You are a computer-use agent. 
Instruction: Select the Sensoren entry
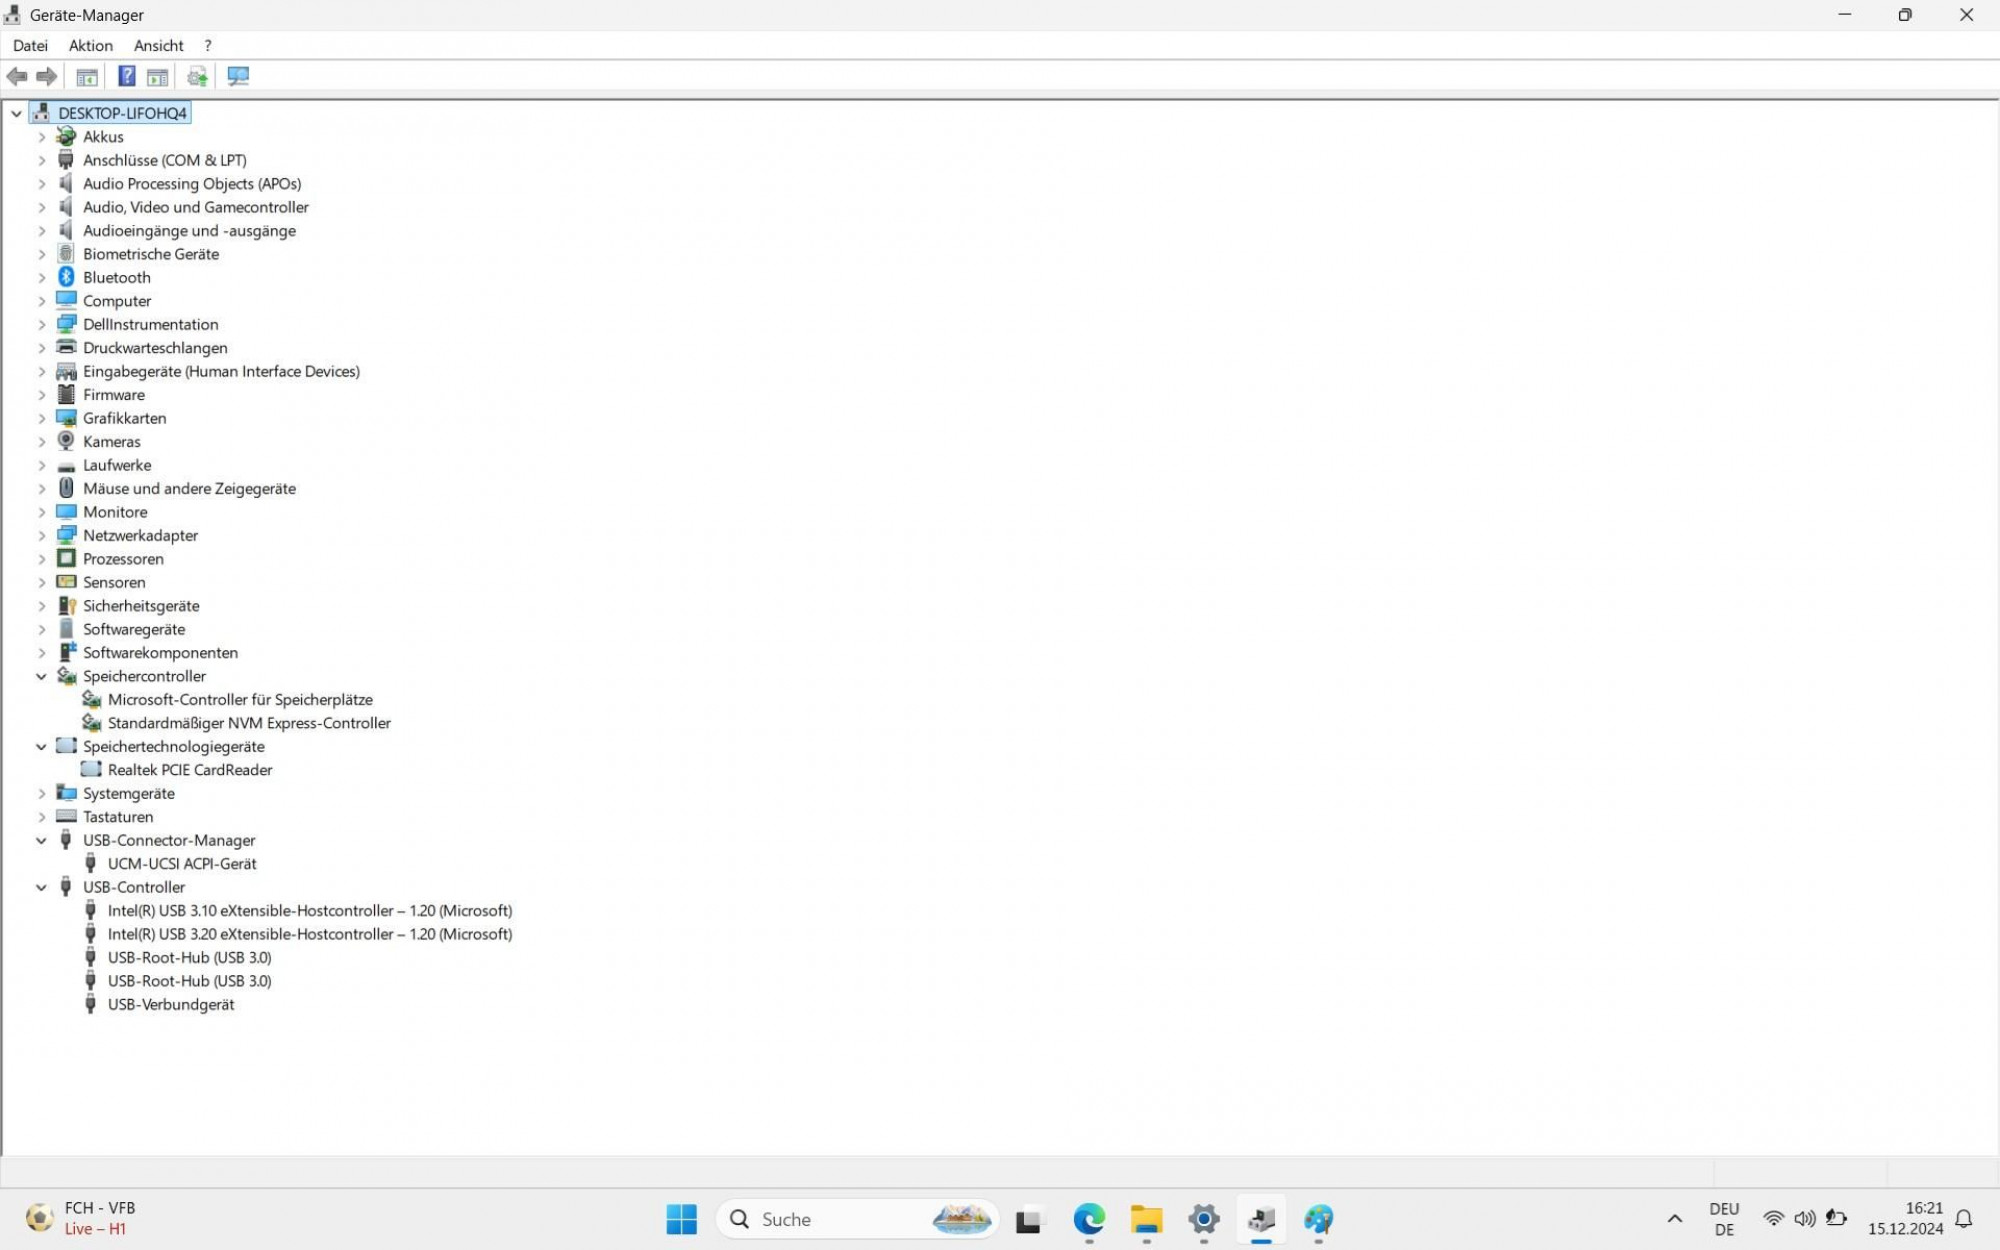[114, 582]
